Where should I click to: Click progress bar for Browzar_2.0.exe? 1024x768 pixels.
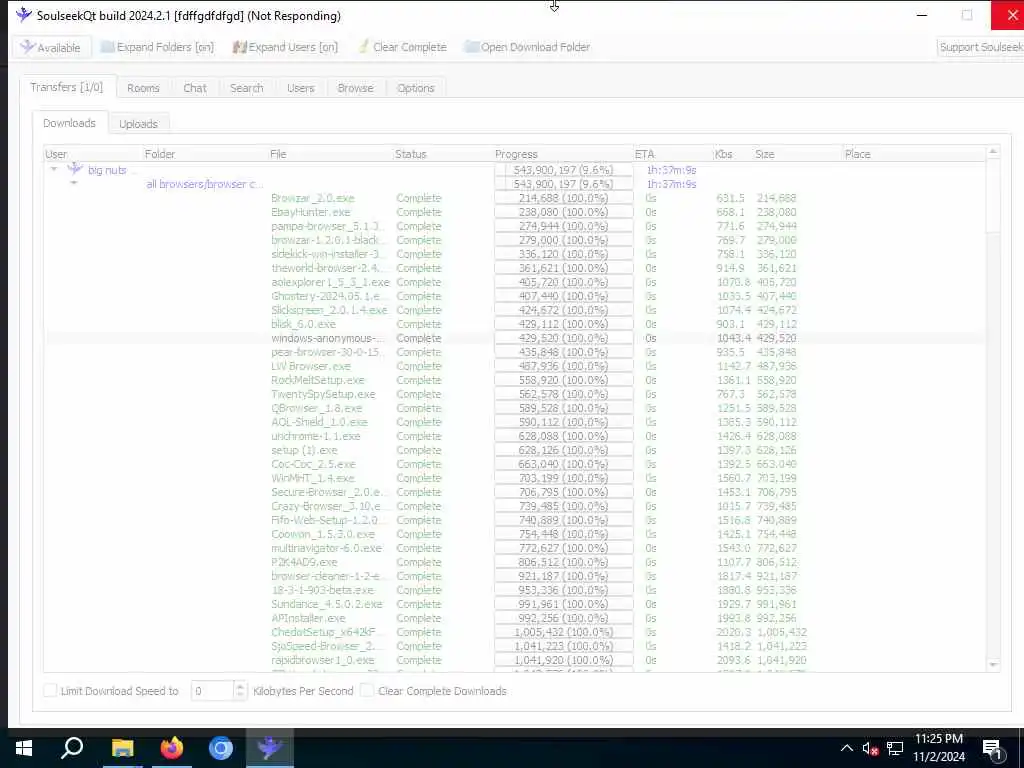pyautogui.click(x=564, y=198)
